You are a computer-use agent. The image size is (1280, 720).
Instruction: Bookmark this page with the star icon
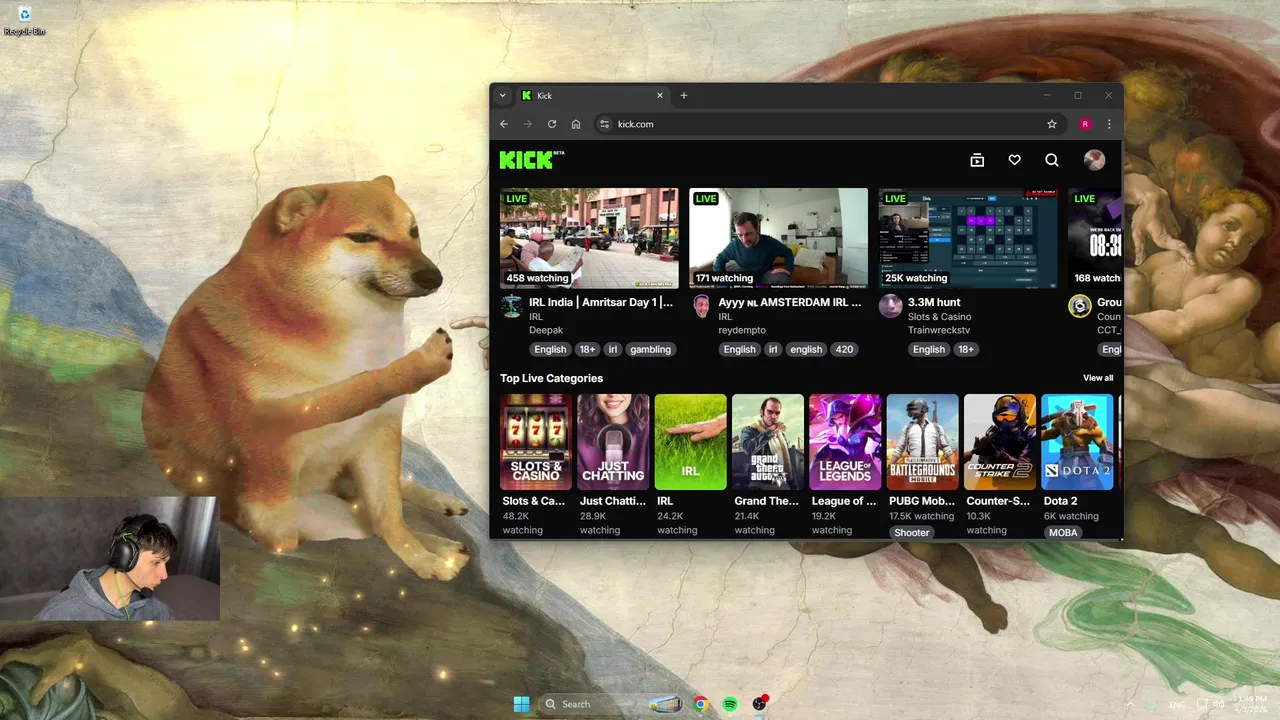tap(1052, 124)
